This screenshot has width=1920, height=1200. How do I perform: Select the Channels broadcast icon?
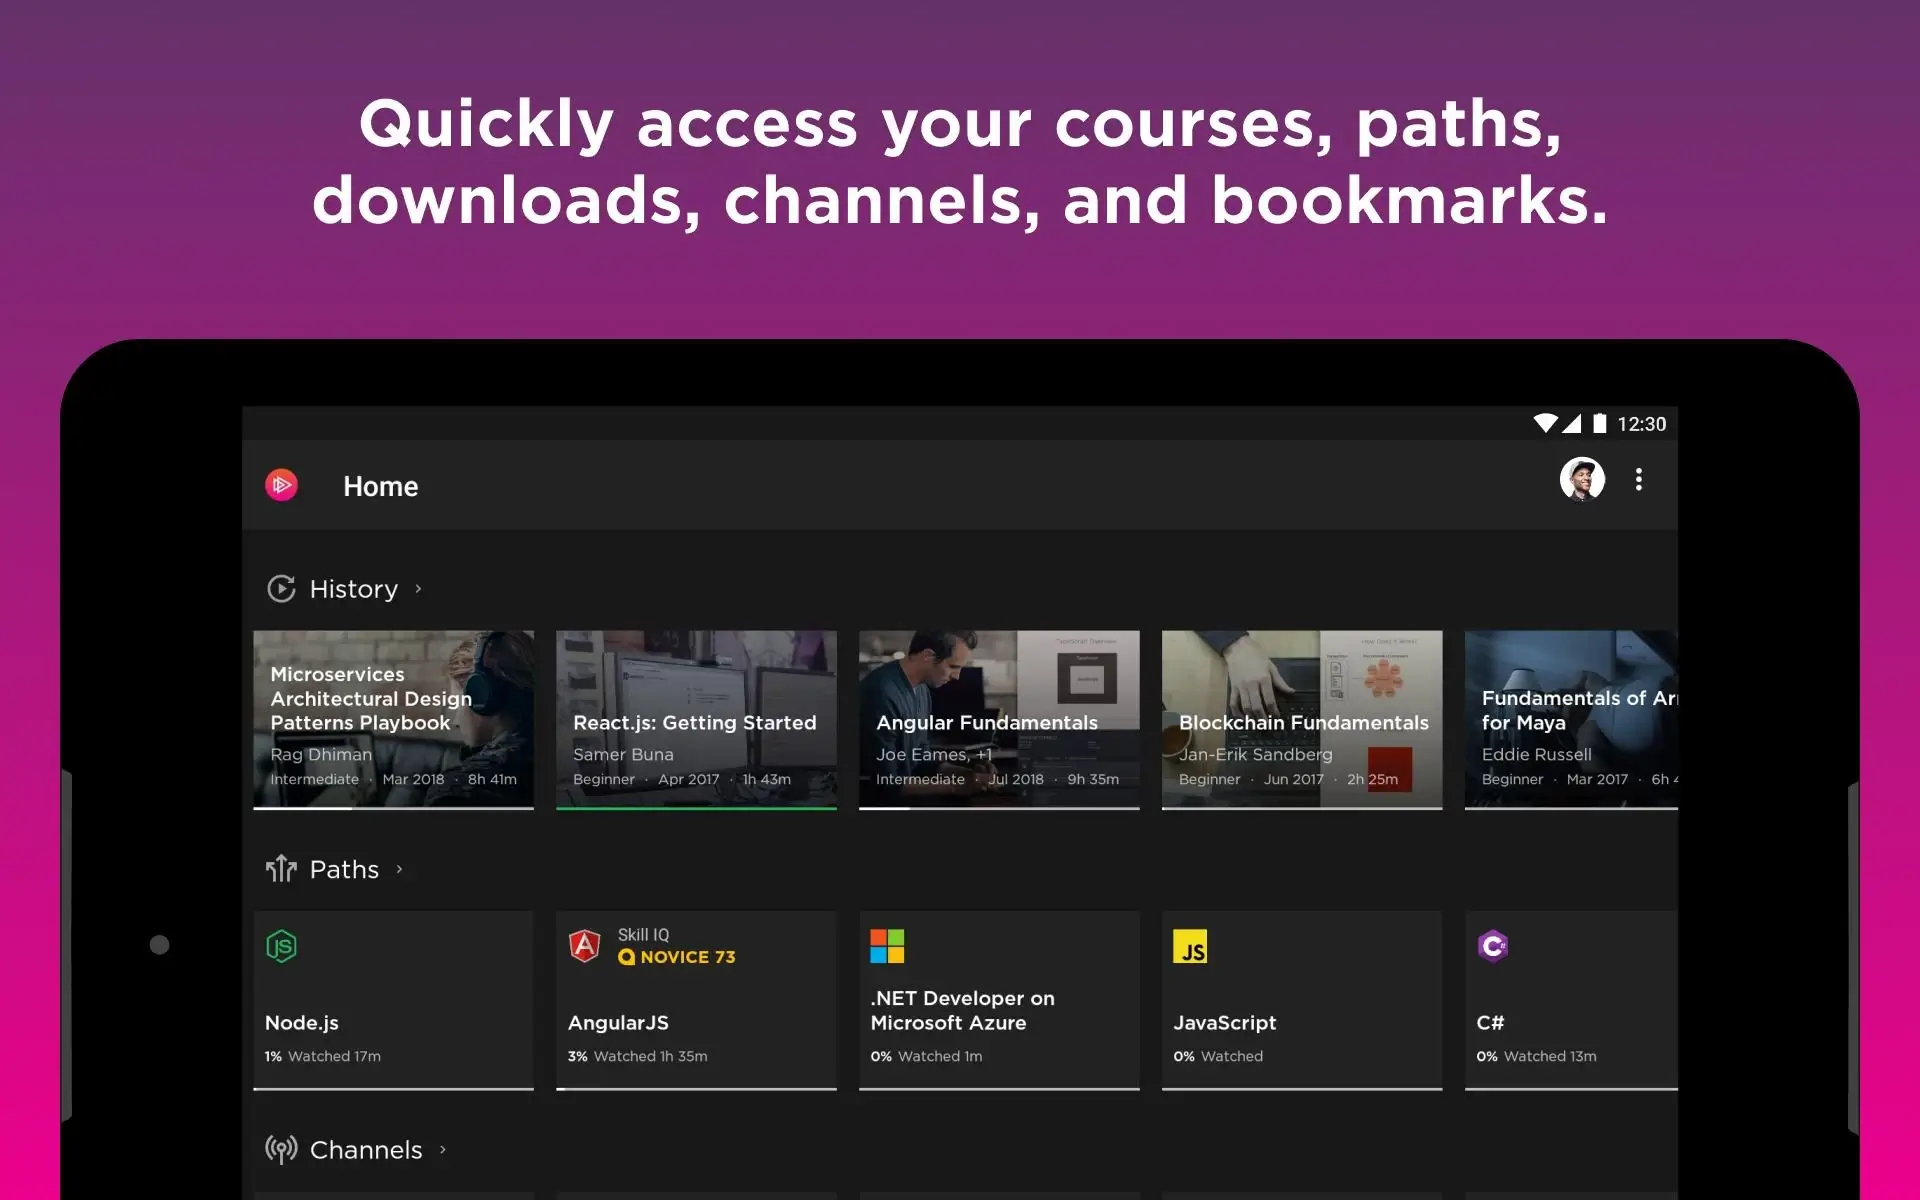coord(281,1150)
